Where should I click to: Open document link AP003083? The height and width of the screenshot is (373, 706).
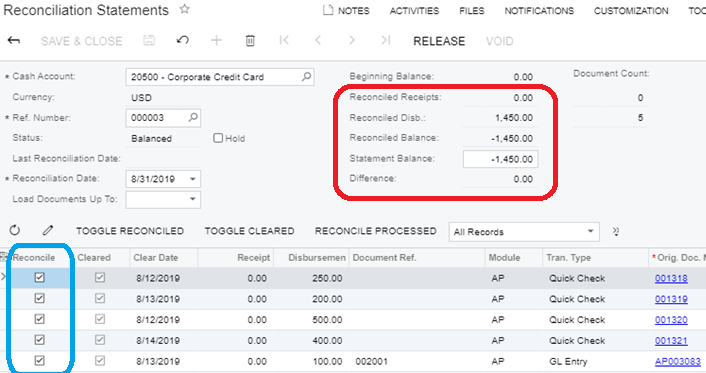(678, 361)
